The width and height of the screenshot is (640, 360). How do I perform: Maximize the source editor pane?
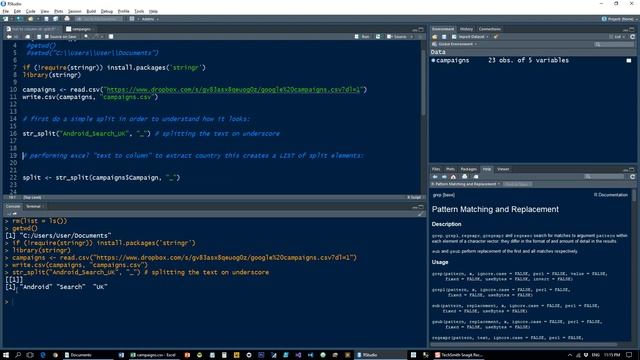(x=421, y=29)
